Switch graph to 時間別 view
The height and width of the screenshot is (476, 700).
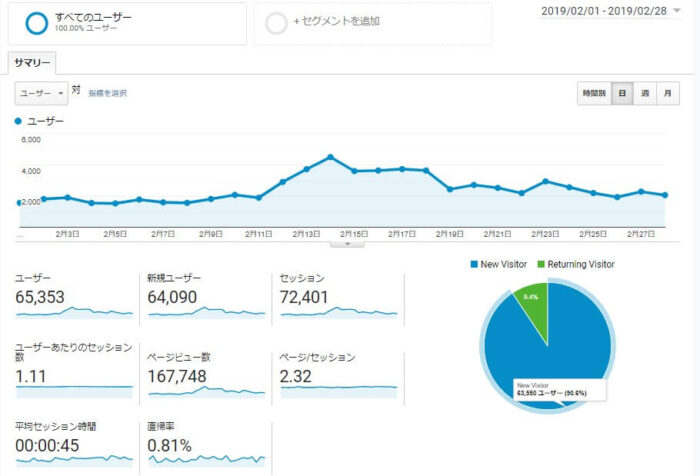click(594, 93)
